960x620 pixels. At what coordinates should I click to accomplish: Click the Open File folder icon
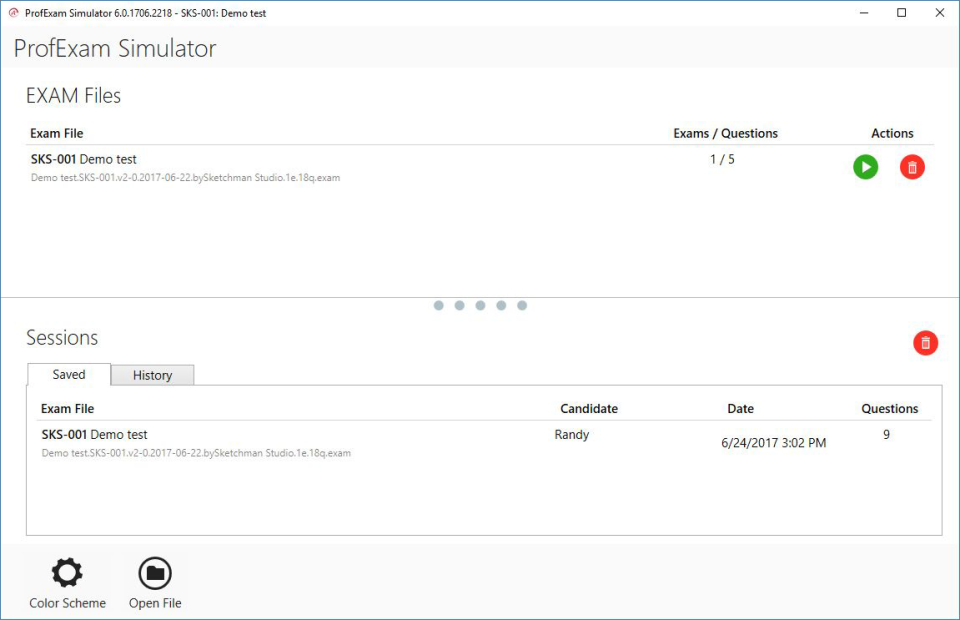pos(155,572)
